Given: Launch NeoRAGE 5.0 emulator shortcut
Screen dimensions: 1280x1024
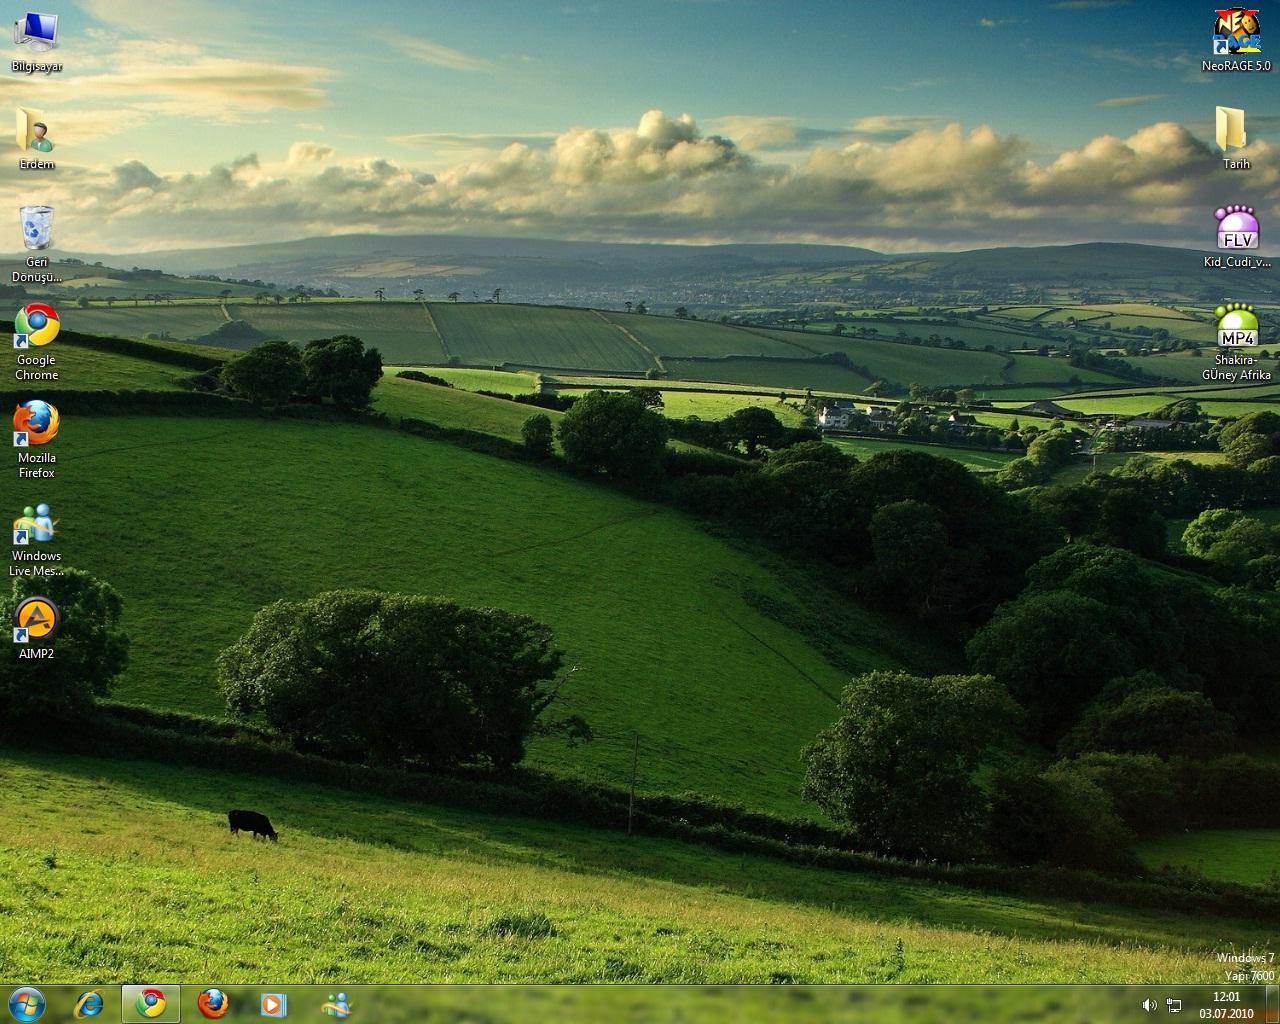Looking at the screenshot, I should pos(1236,33).
